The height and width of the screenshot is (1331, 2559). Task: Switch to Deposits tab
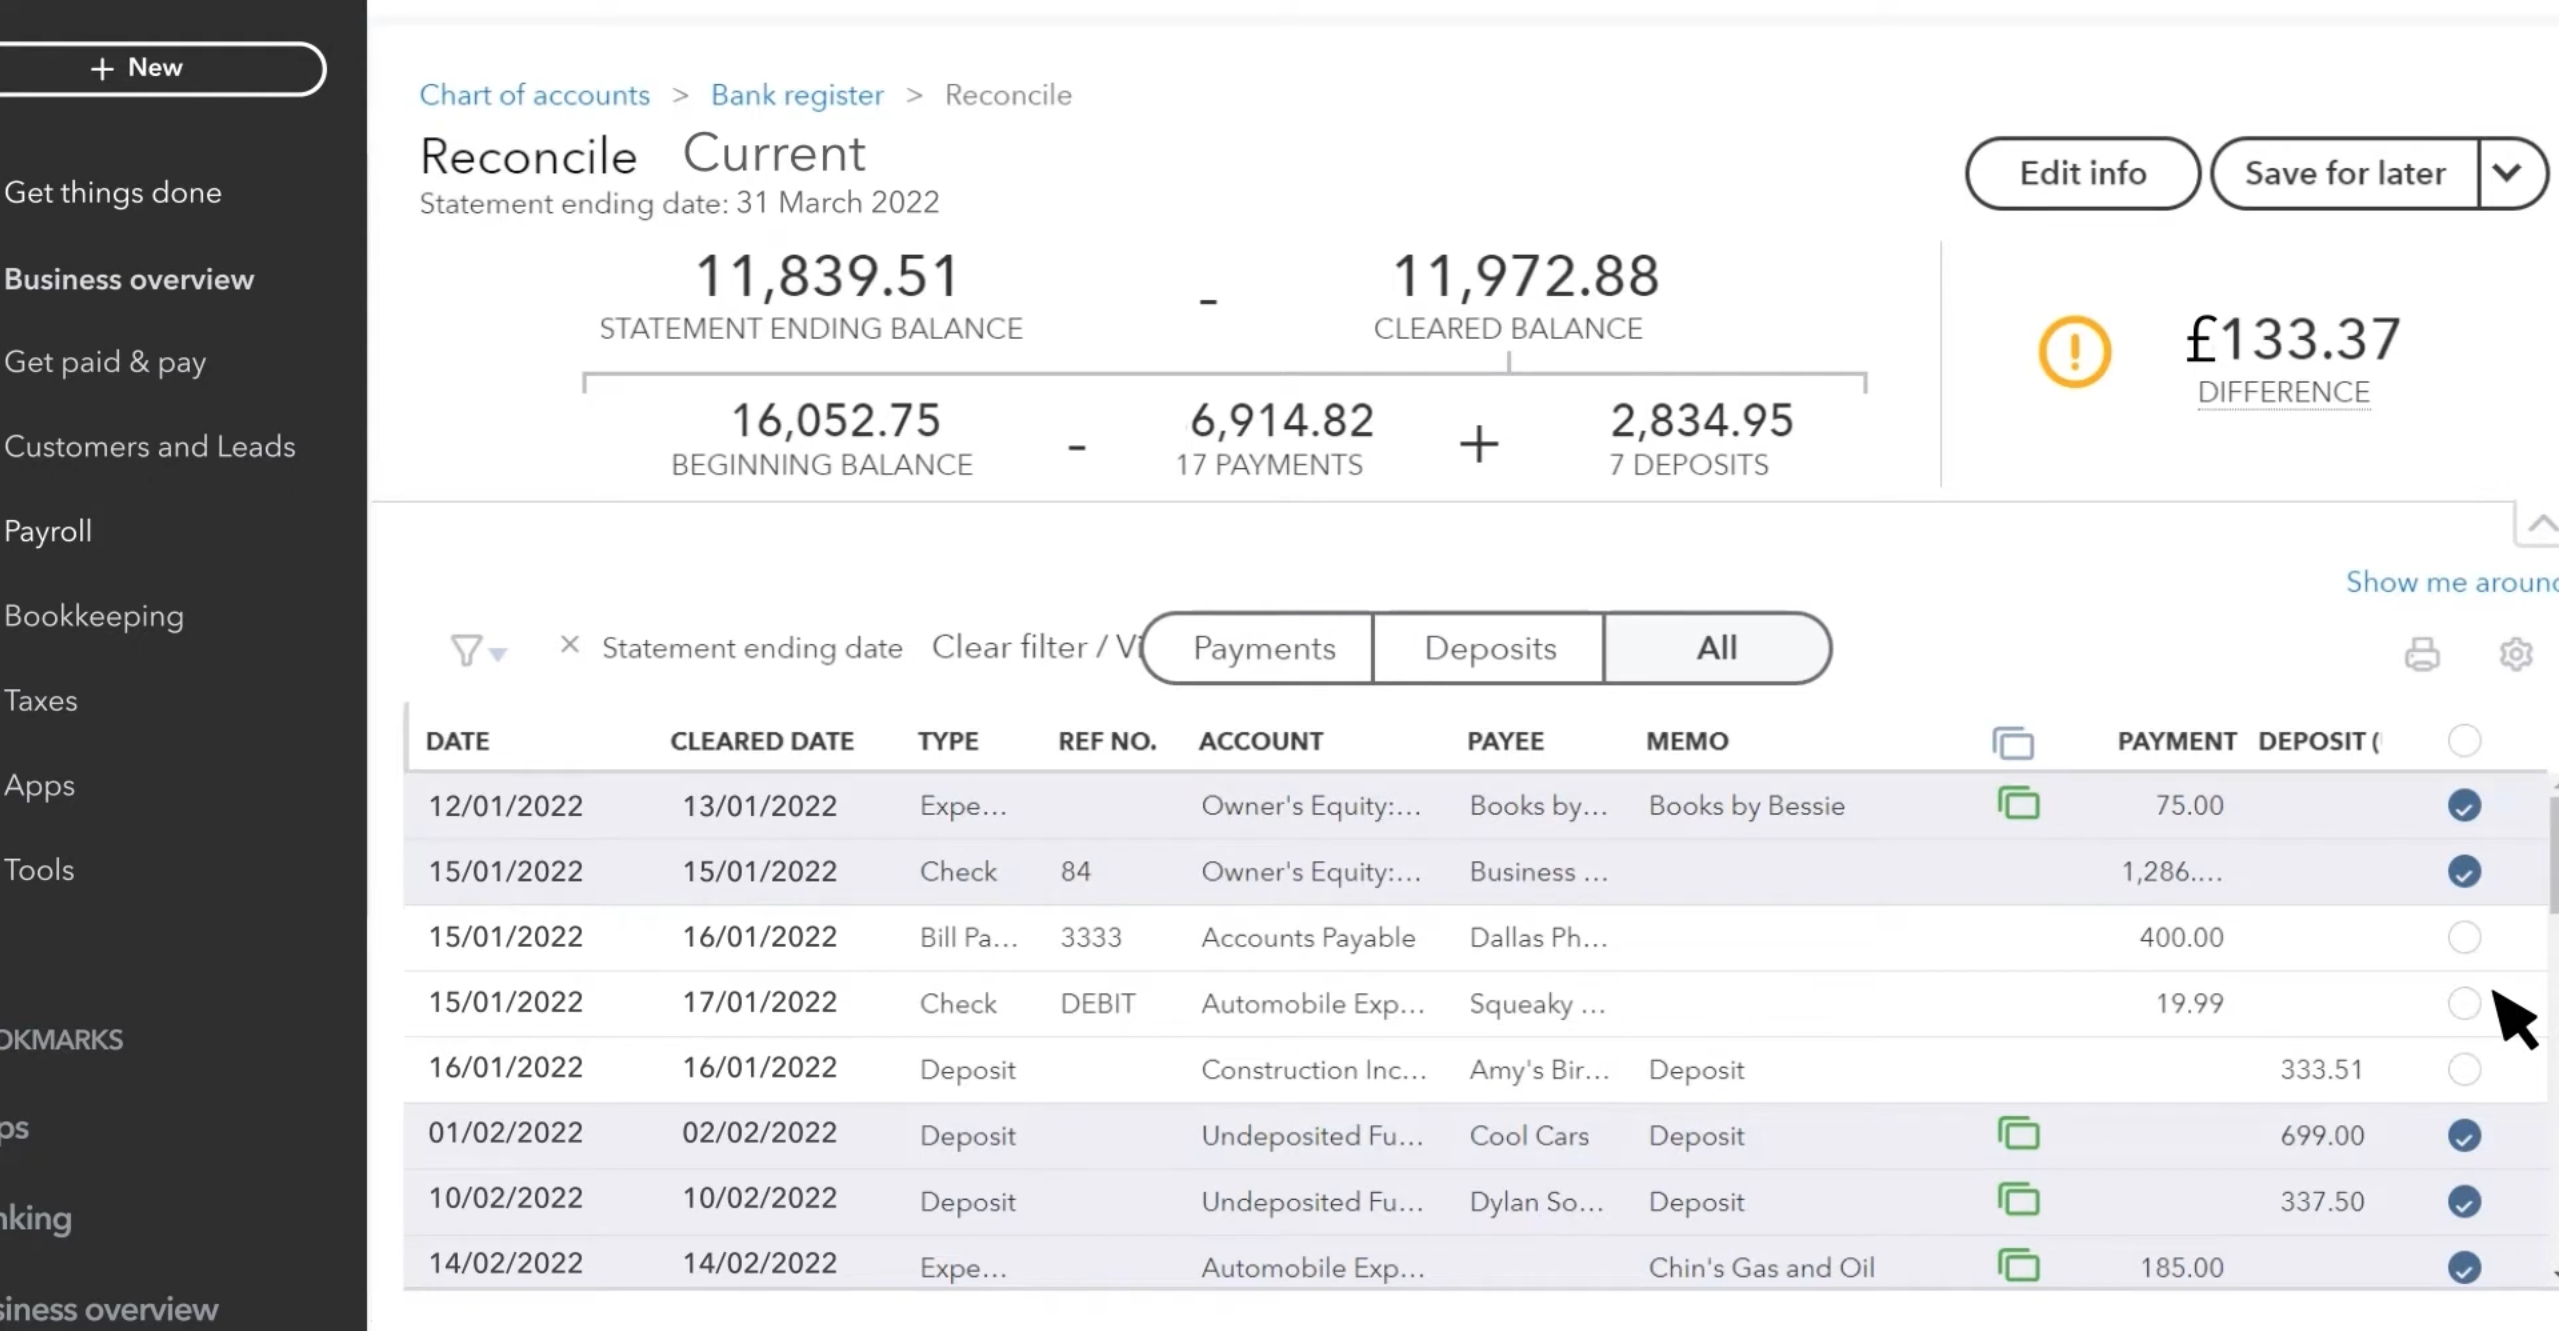(1489, 648)
